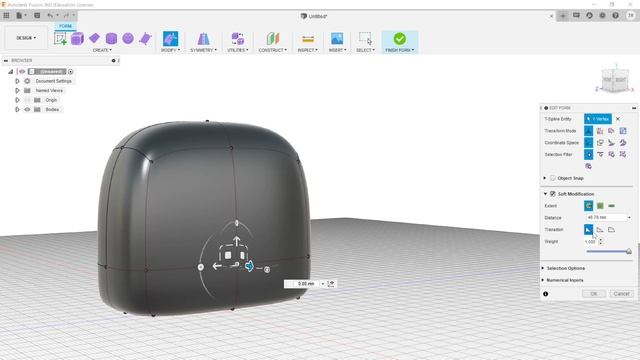This screenshot has width=640, height=360.
Task: Expand the Object Snap section
Action: [545, 178]
